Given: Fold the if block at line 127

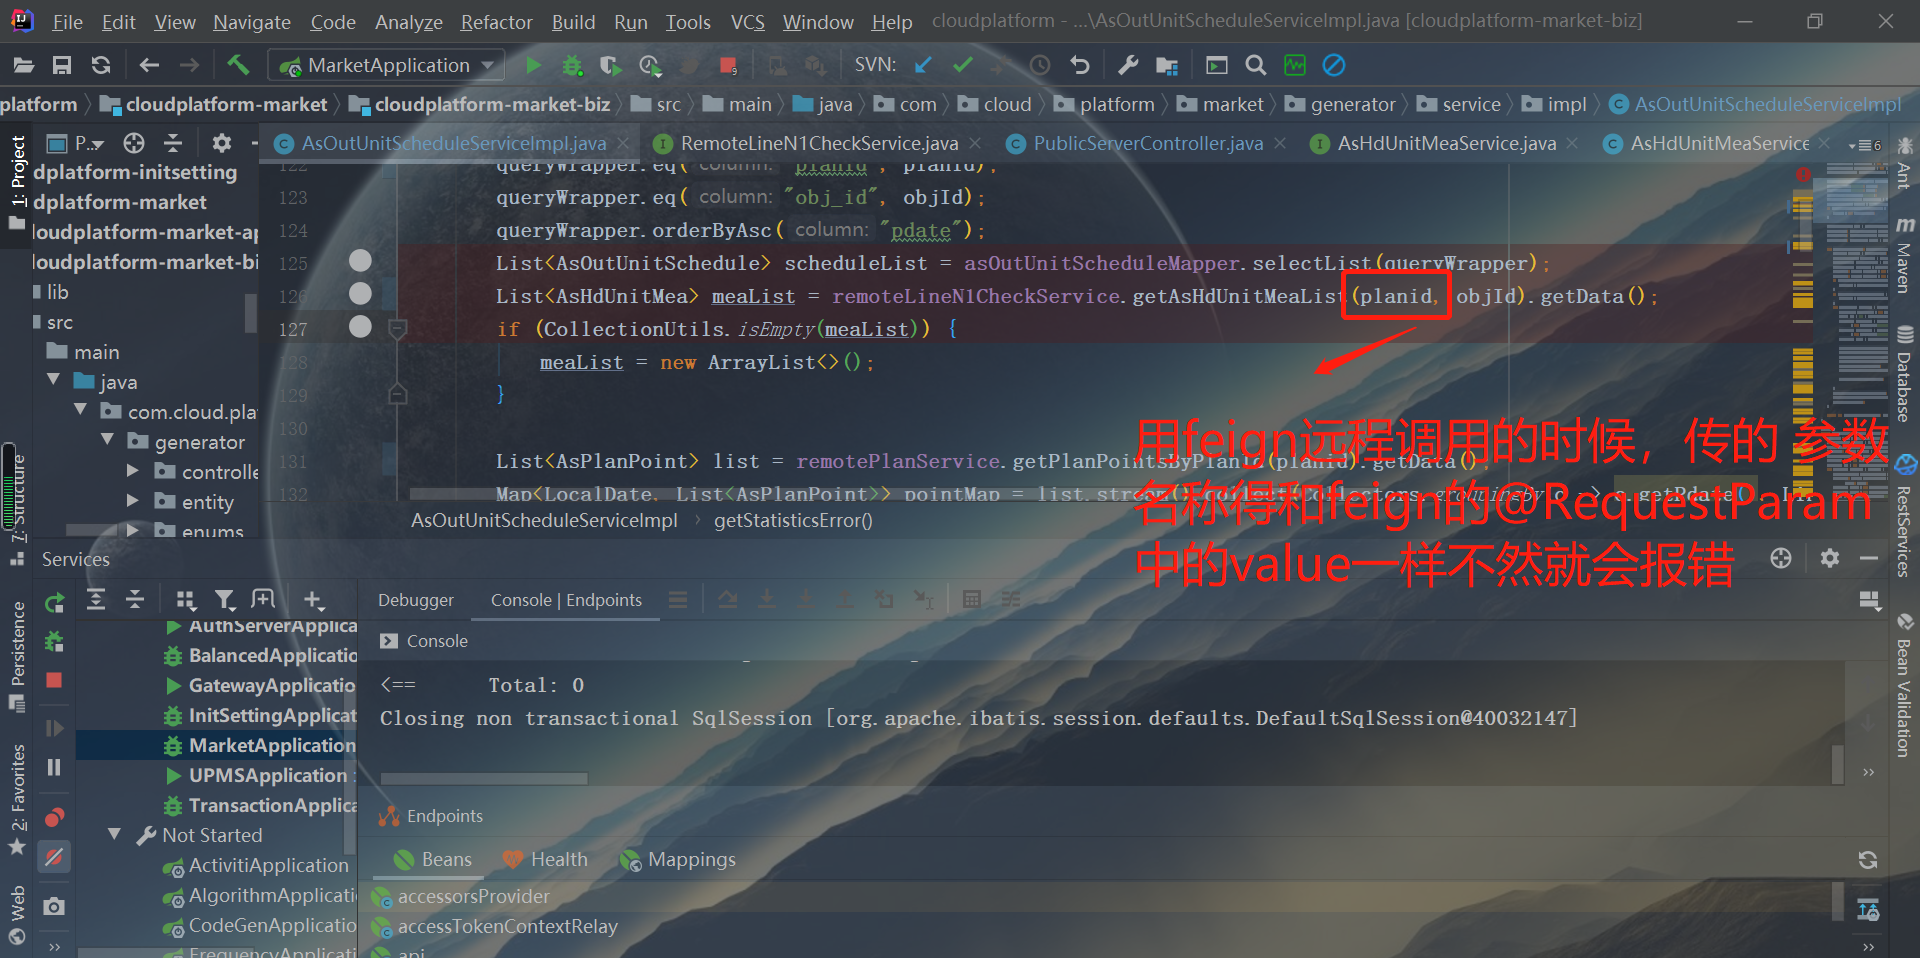Looking at the screenshot, I should pos(397,328).
